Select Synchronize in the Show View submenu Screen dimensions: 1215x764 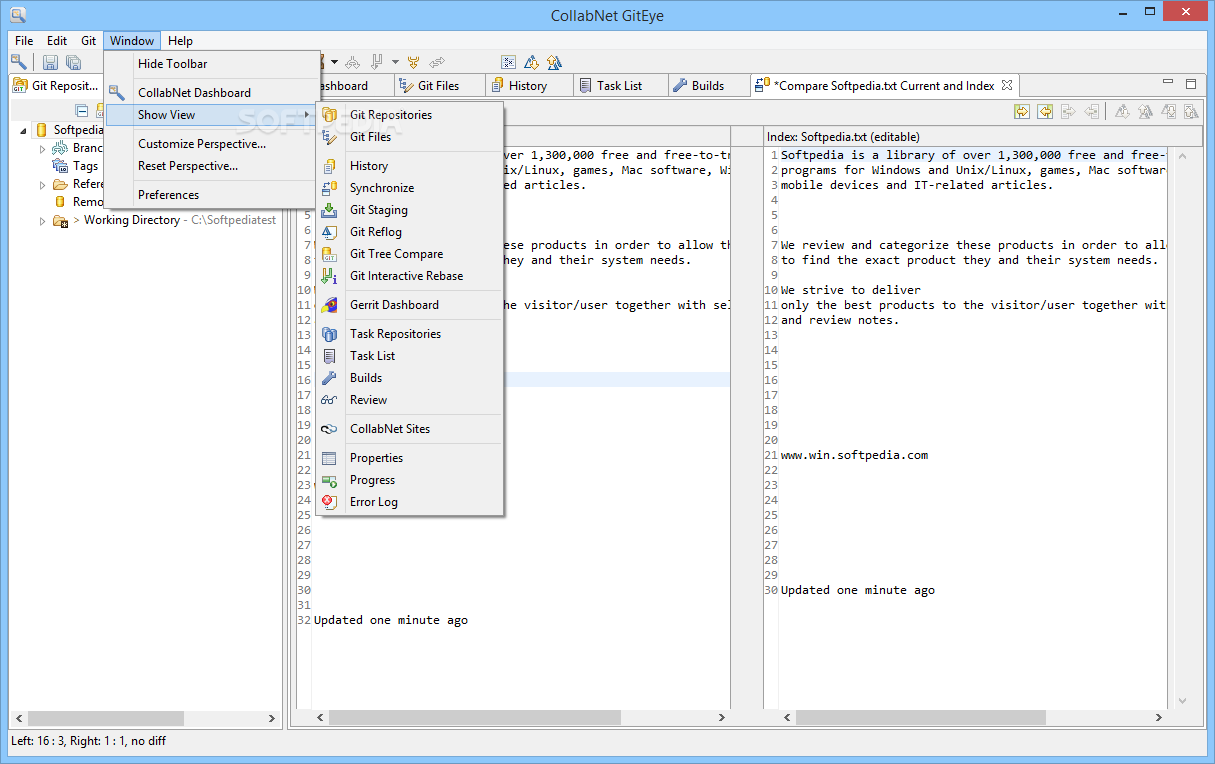point(410,188)
